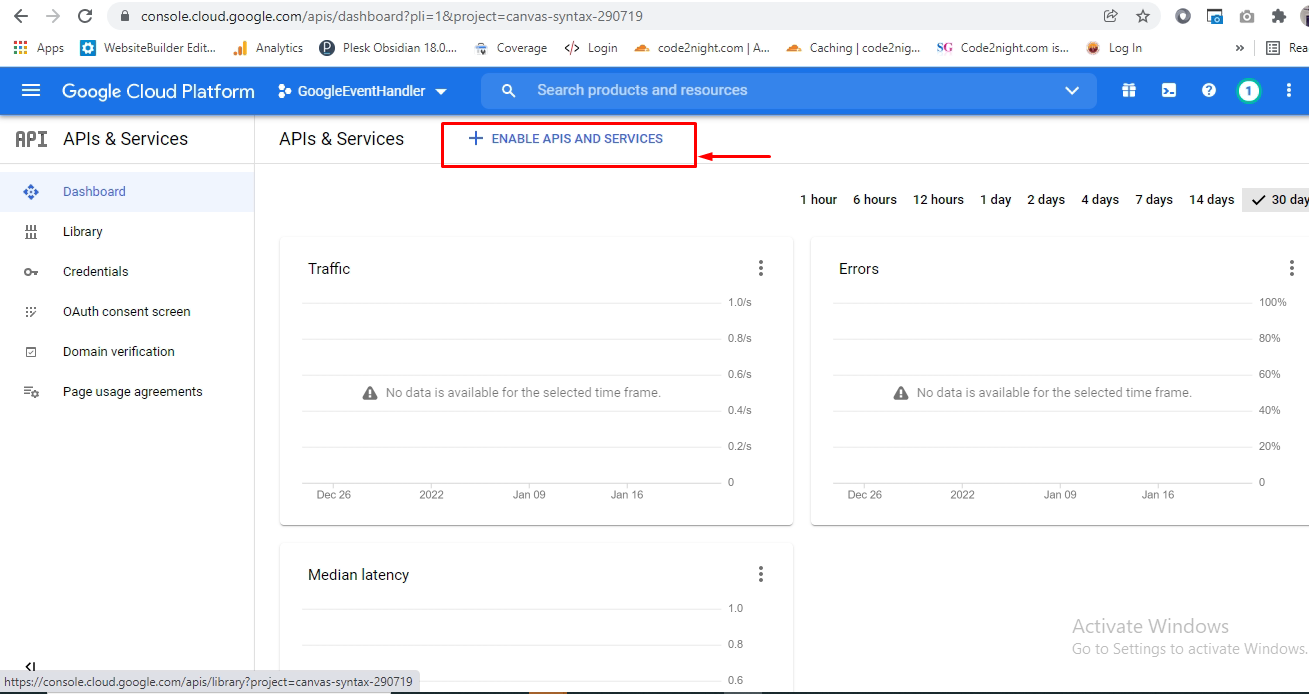The width and height of the screenshot is (1309, 694).
Task: Open the Plesk Obsidian bookmark
Action: click(387, 48)
